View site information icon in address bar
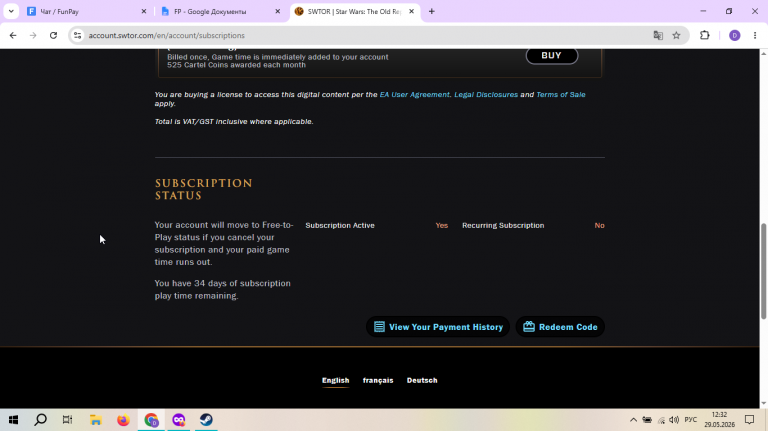The height and width of the screenshot is (431, 768). 77,35
